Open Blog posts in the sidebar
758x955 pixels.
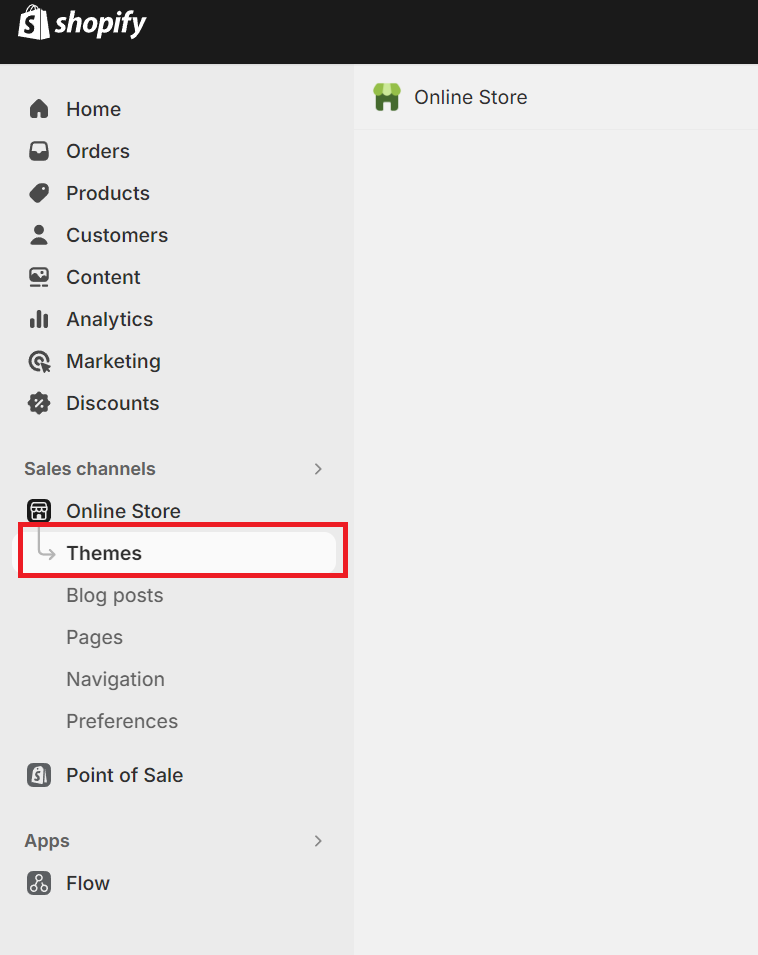114,595
